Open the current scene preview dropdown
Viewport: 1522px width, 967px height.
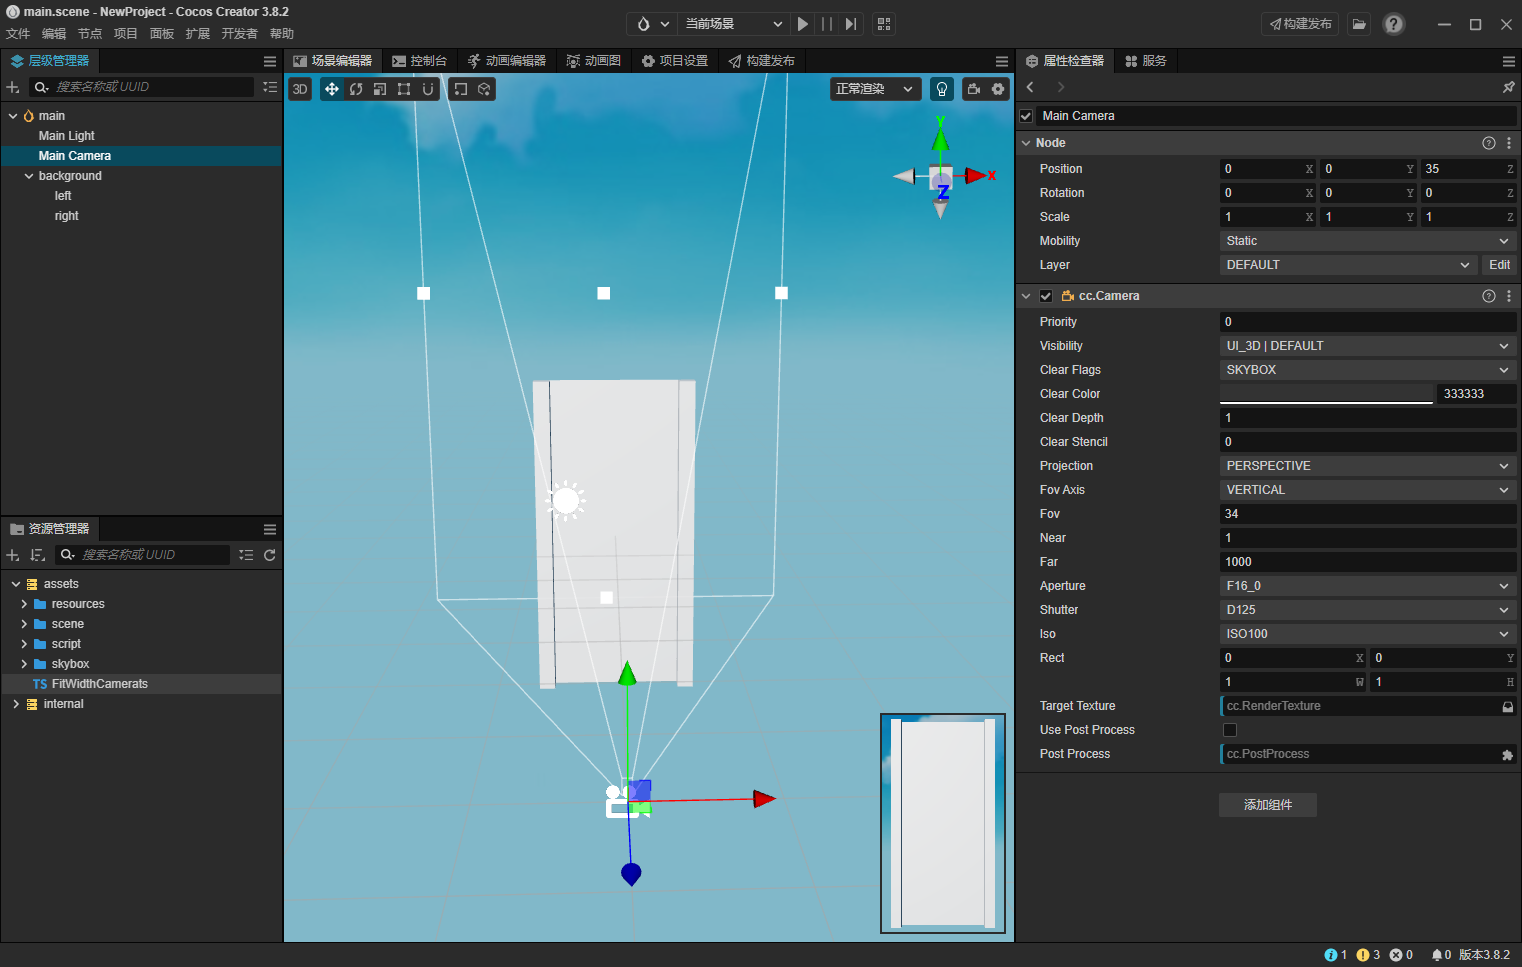[x=733, y=24]
